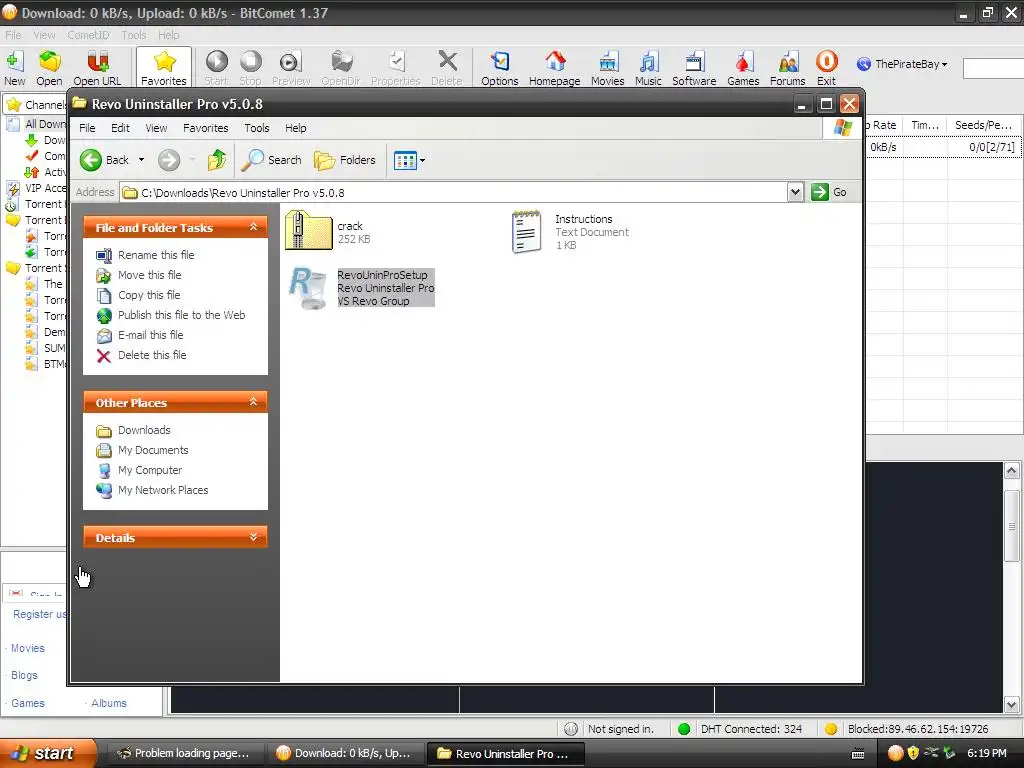Open the Games icon in BitComet toolbar
This screenshot has width=1024, height=768.
pos(743,68)
